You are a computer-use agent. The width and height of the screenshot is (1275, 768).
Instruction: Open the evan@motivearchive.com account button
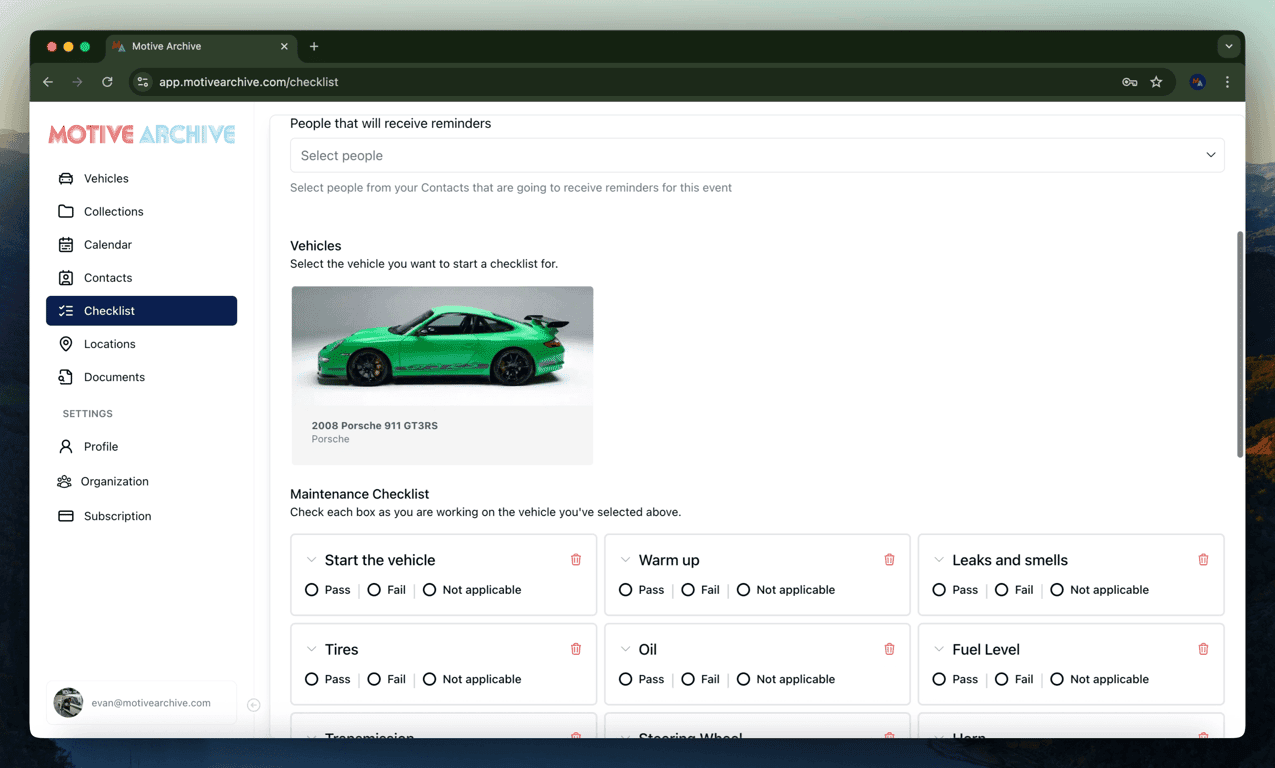pos(141,703)
